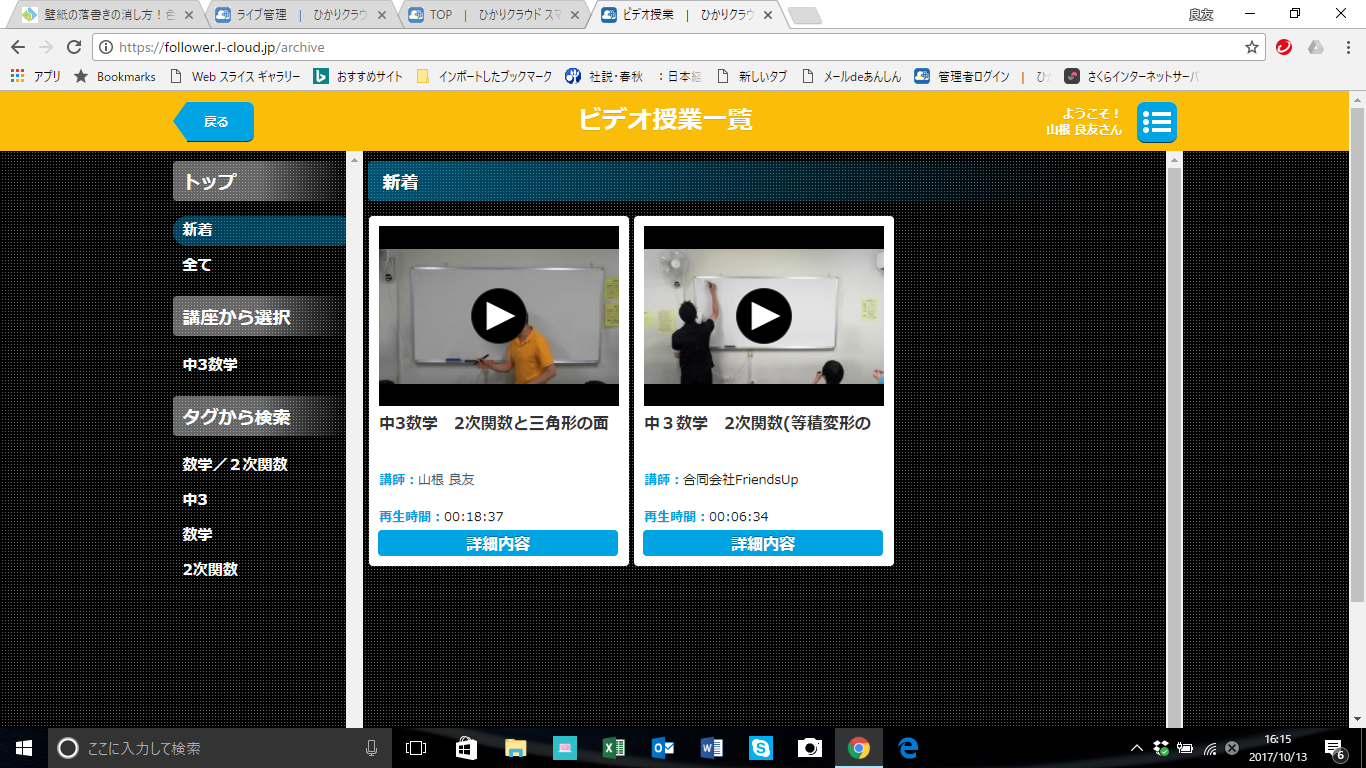Open the アプリ apps bookmark shortcut
1366x768 pixels.
tap(36, 76)
